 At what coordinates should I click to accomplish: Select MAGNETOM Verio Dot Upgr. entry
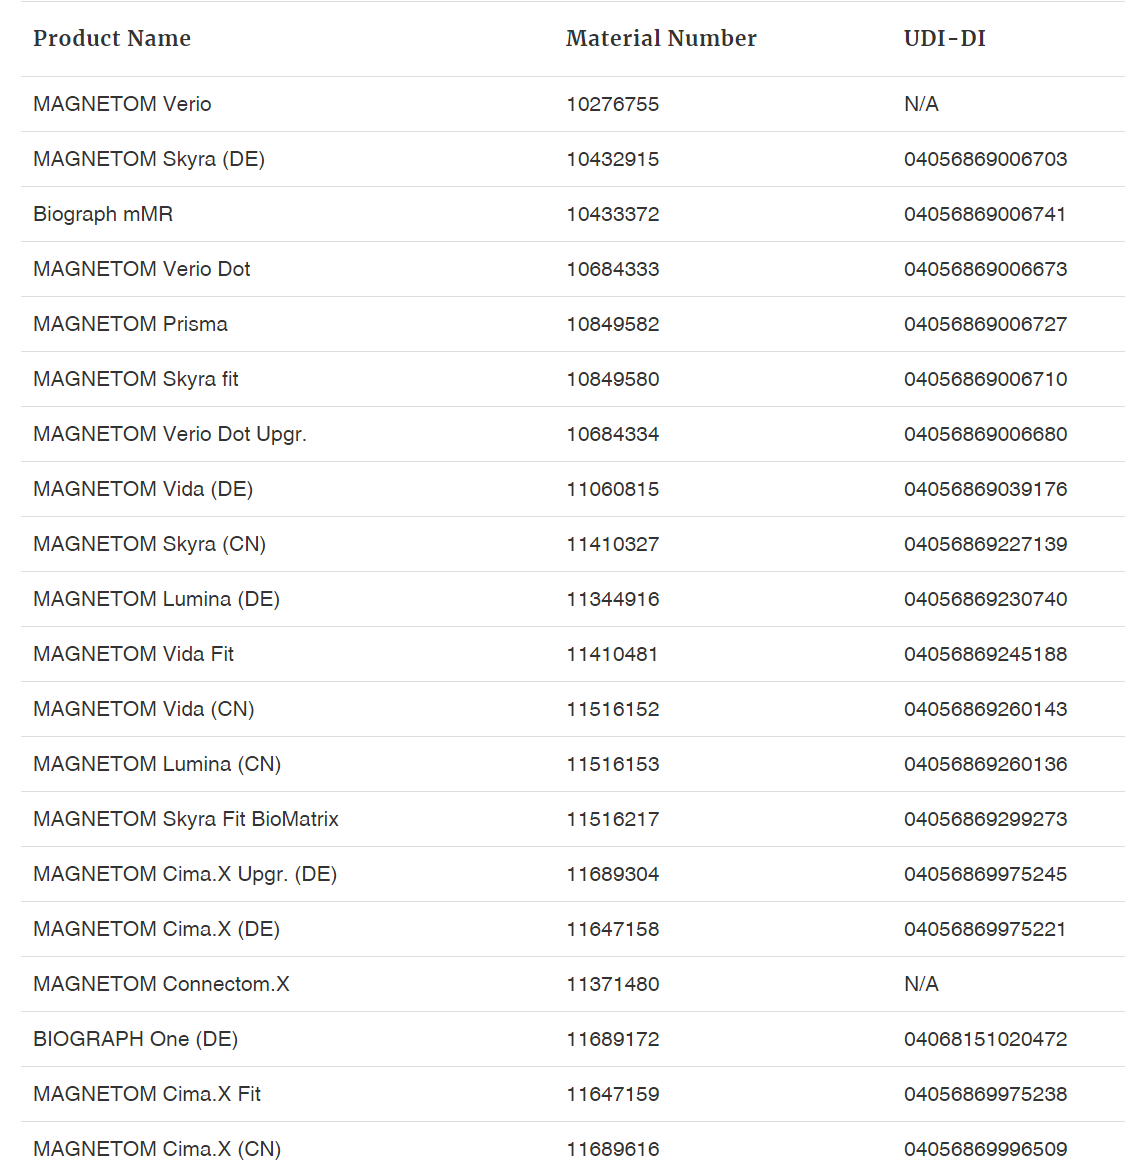[169, 434]
